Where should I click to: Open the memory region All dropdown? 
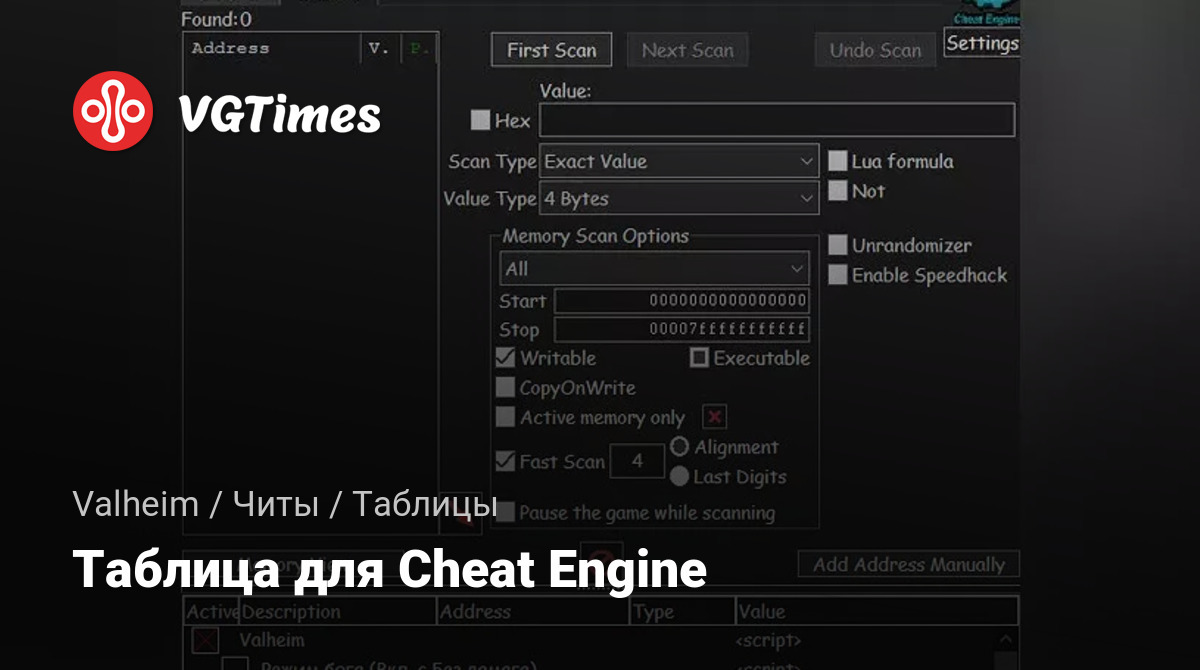(655, 269)
